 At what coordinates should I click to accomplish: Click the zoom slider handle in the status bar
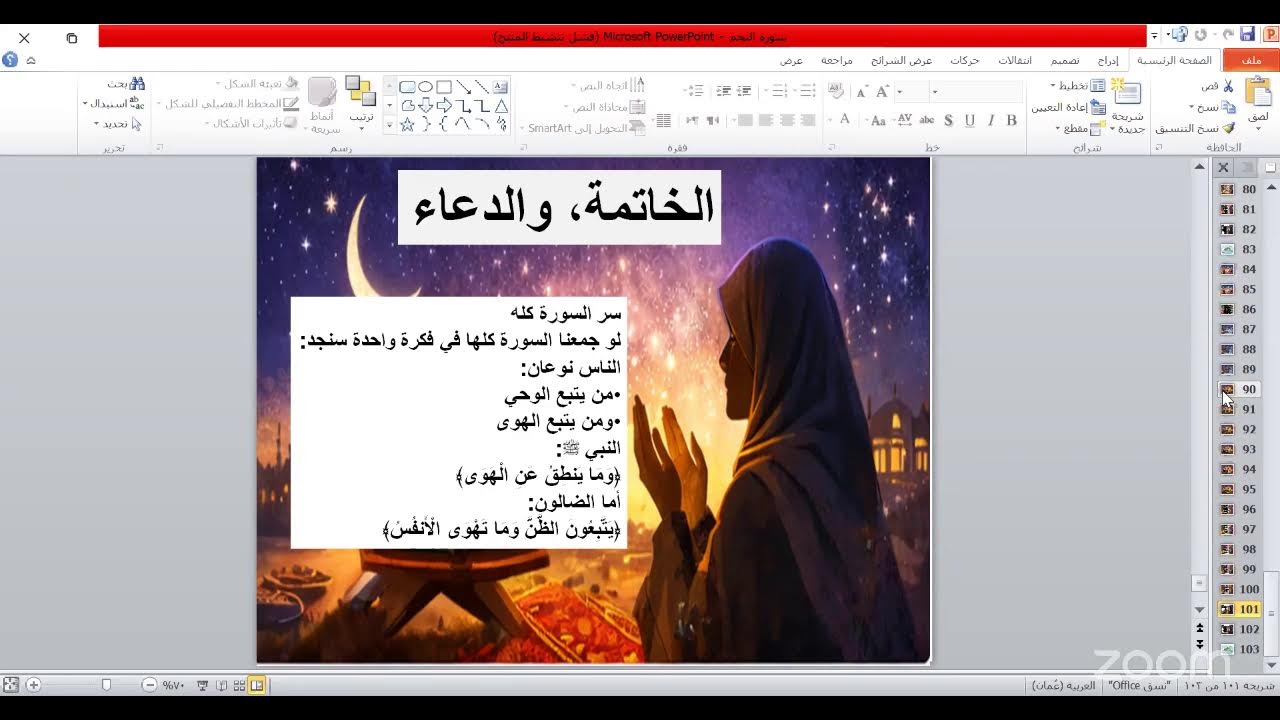106,685
